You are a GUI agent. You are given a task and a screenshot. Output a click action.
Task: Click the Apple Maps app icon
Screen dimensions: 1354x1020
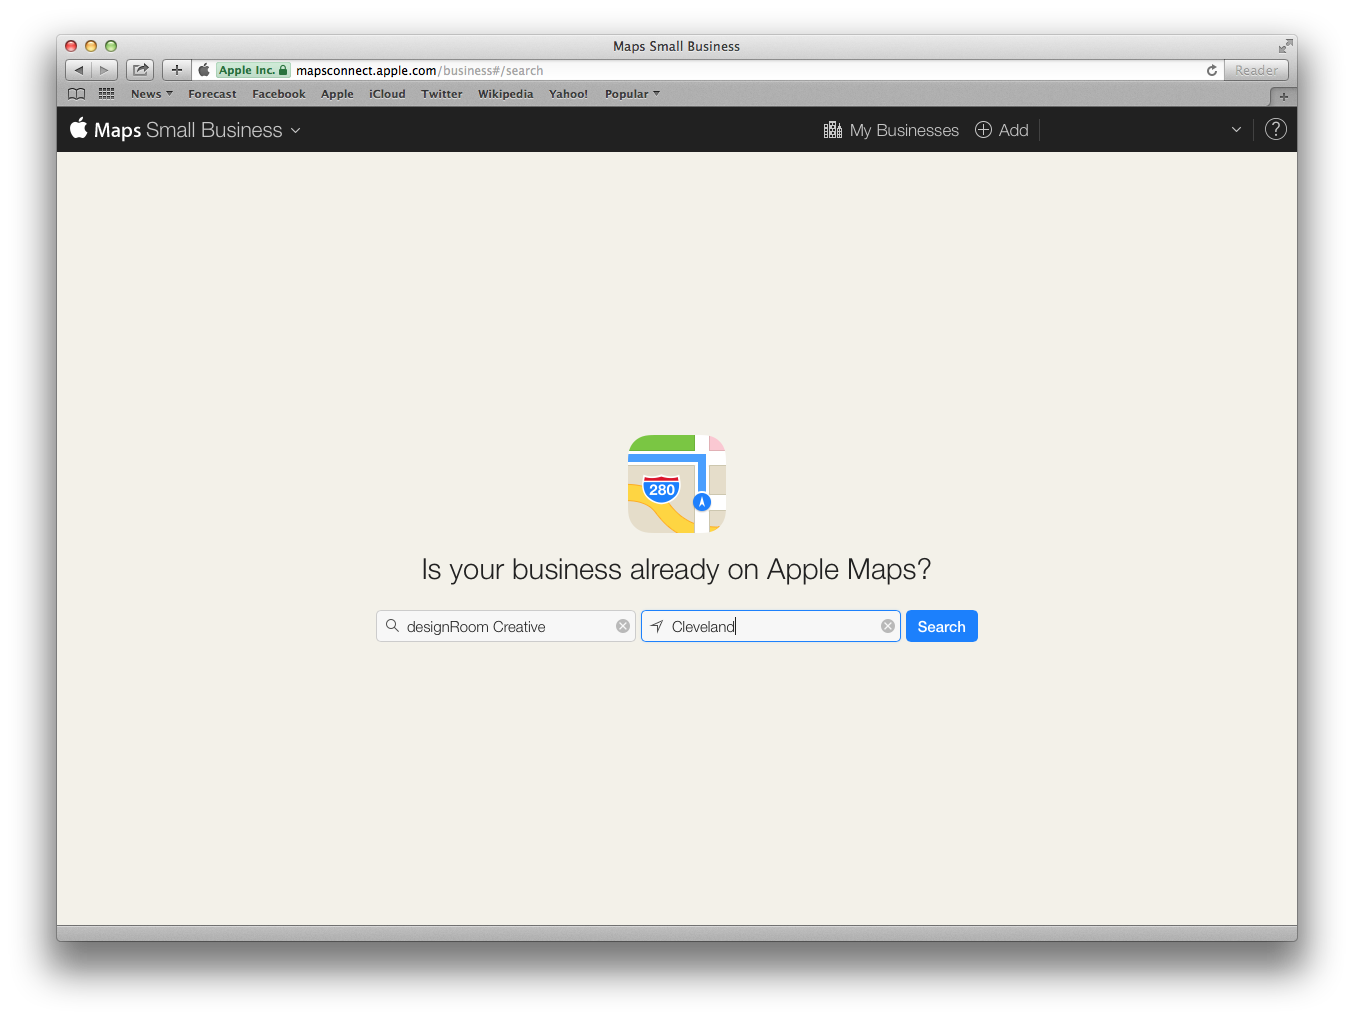677,484
